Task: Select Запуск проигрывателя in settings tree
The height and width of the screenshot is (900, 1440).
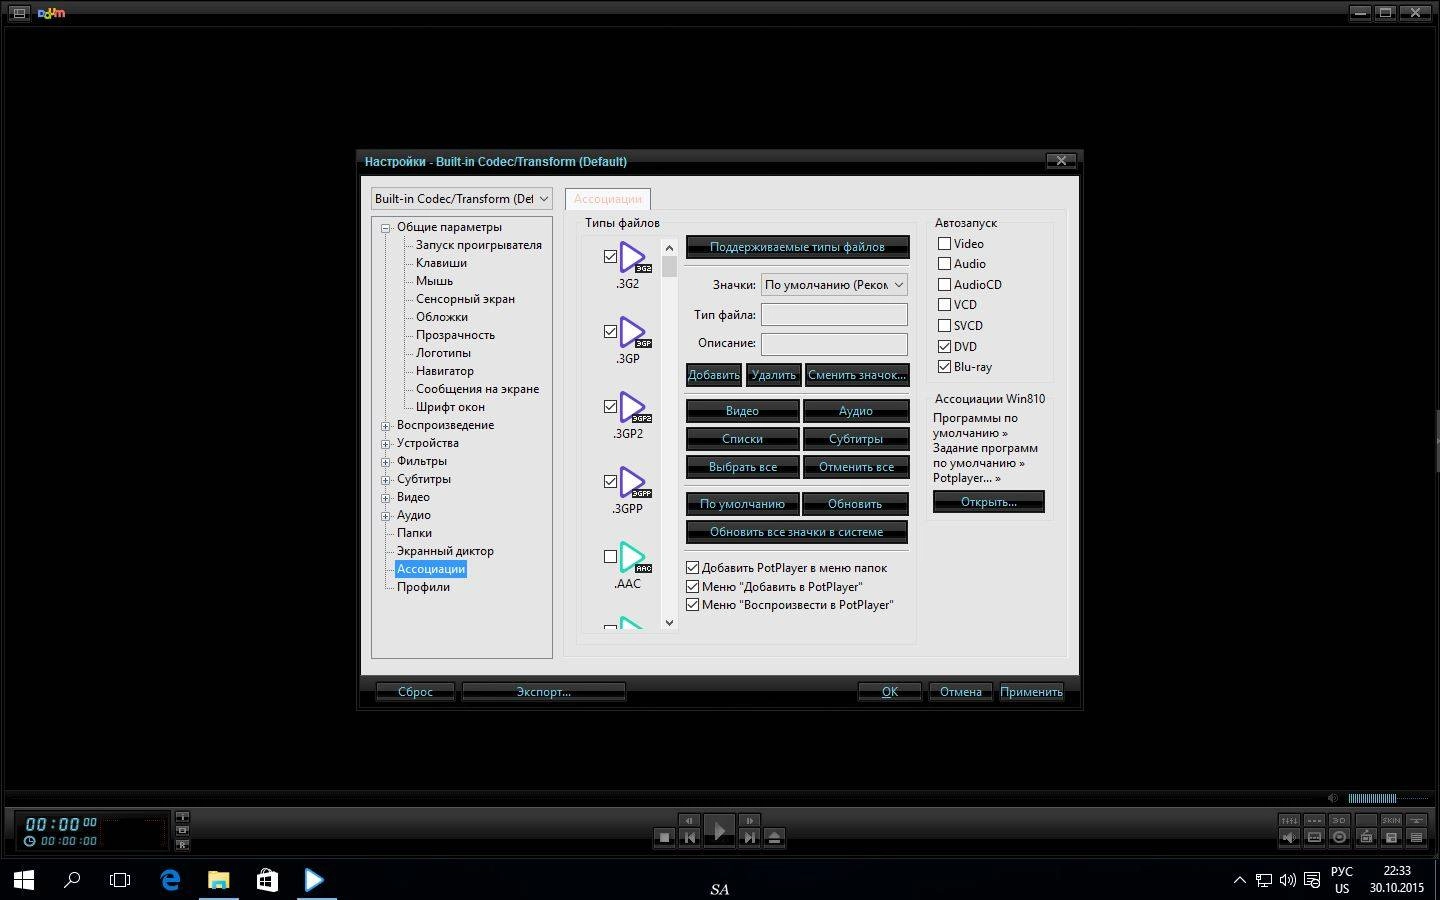Action: point(479,245)
